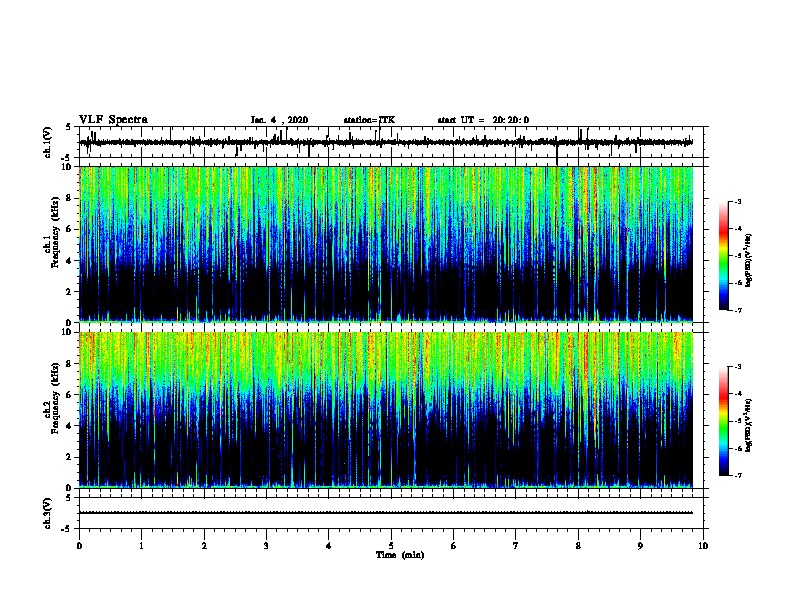Click time axis tick label "1"
The width and height of the screenshot is (792, 612).
tap(141, 546)
